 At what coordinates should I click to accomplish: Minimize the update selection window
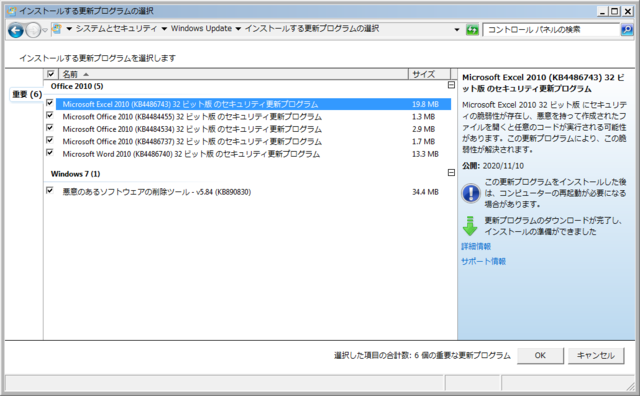click(x=602, y=11)
